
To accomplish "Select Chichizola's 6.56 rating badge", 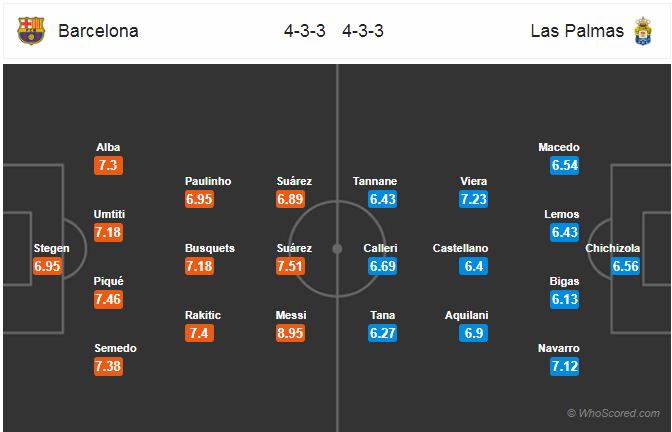I will click(x=625, y=266).
